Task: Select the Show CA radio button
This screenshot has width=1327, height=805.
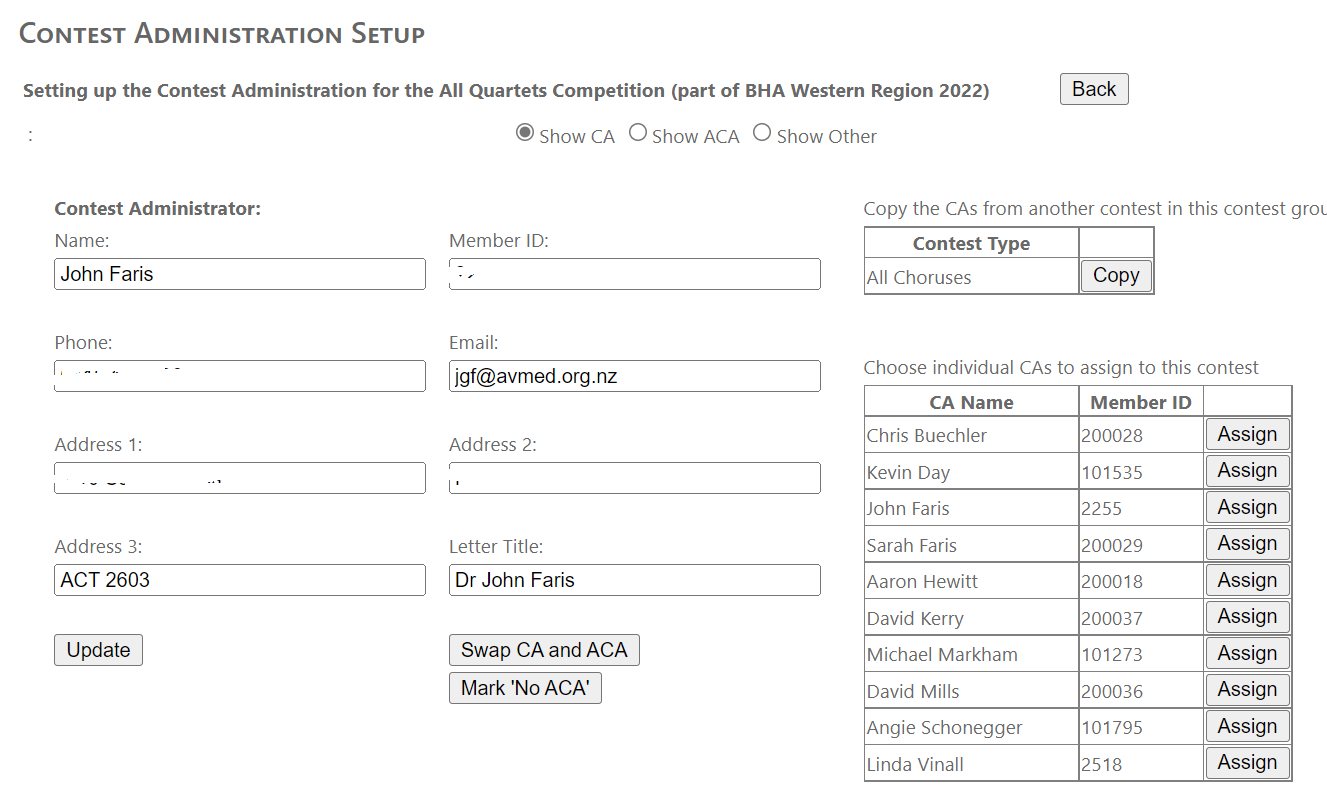Action: point(525,133)
